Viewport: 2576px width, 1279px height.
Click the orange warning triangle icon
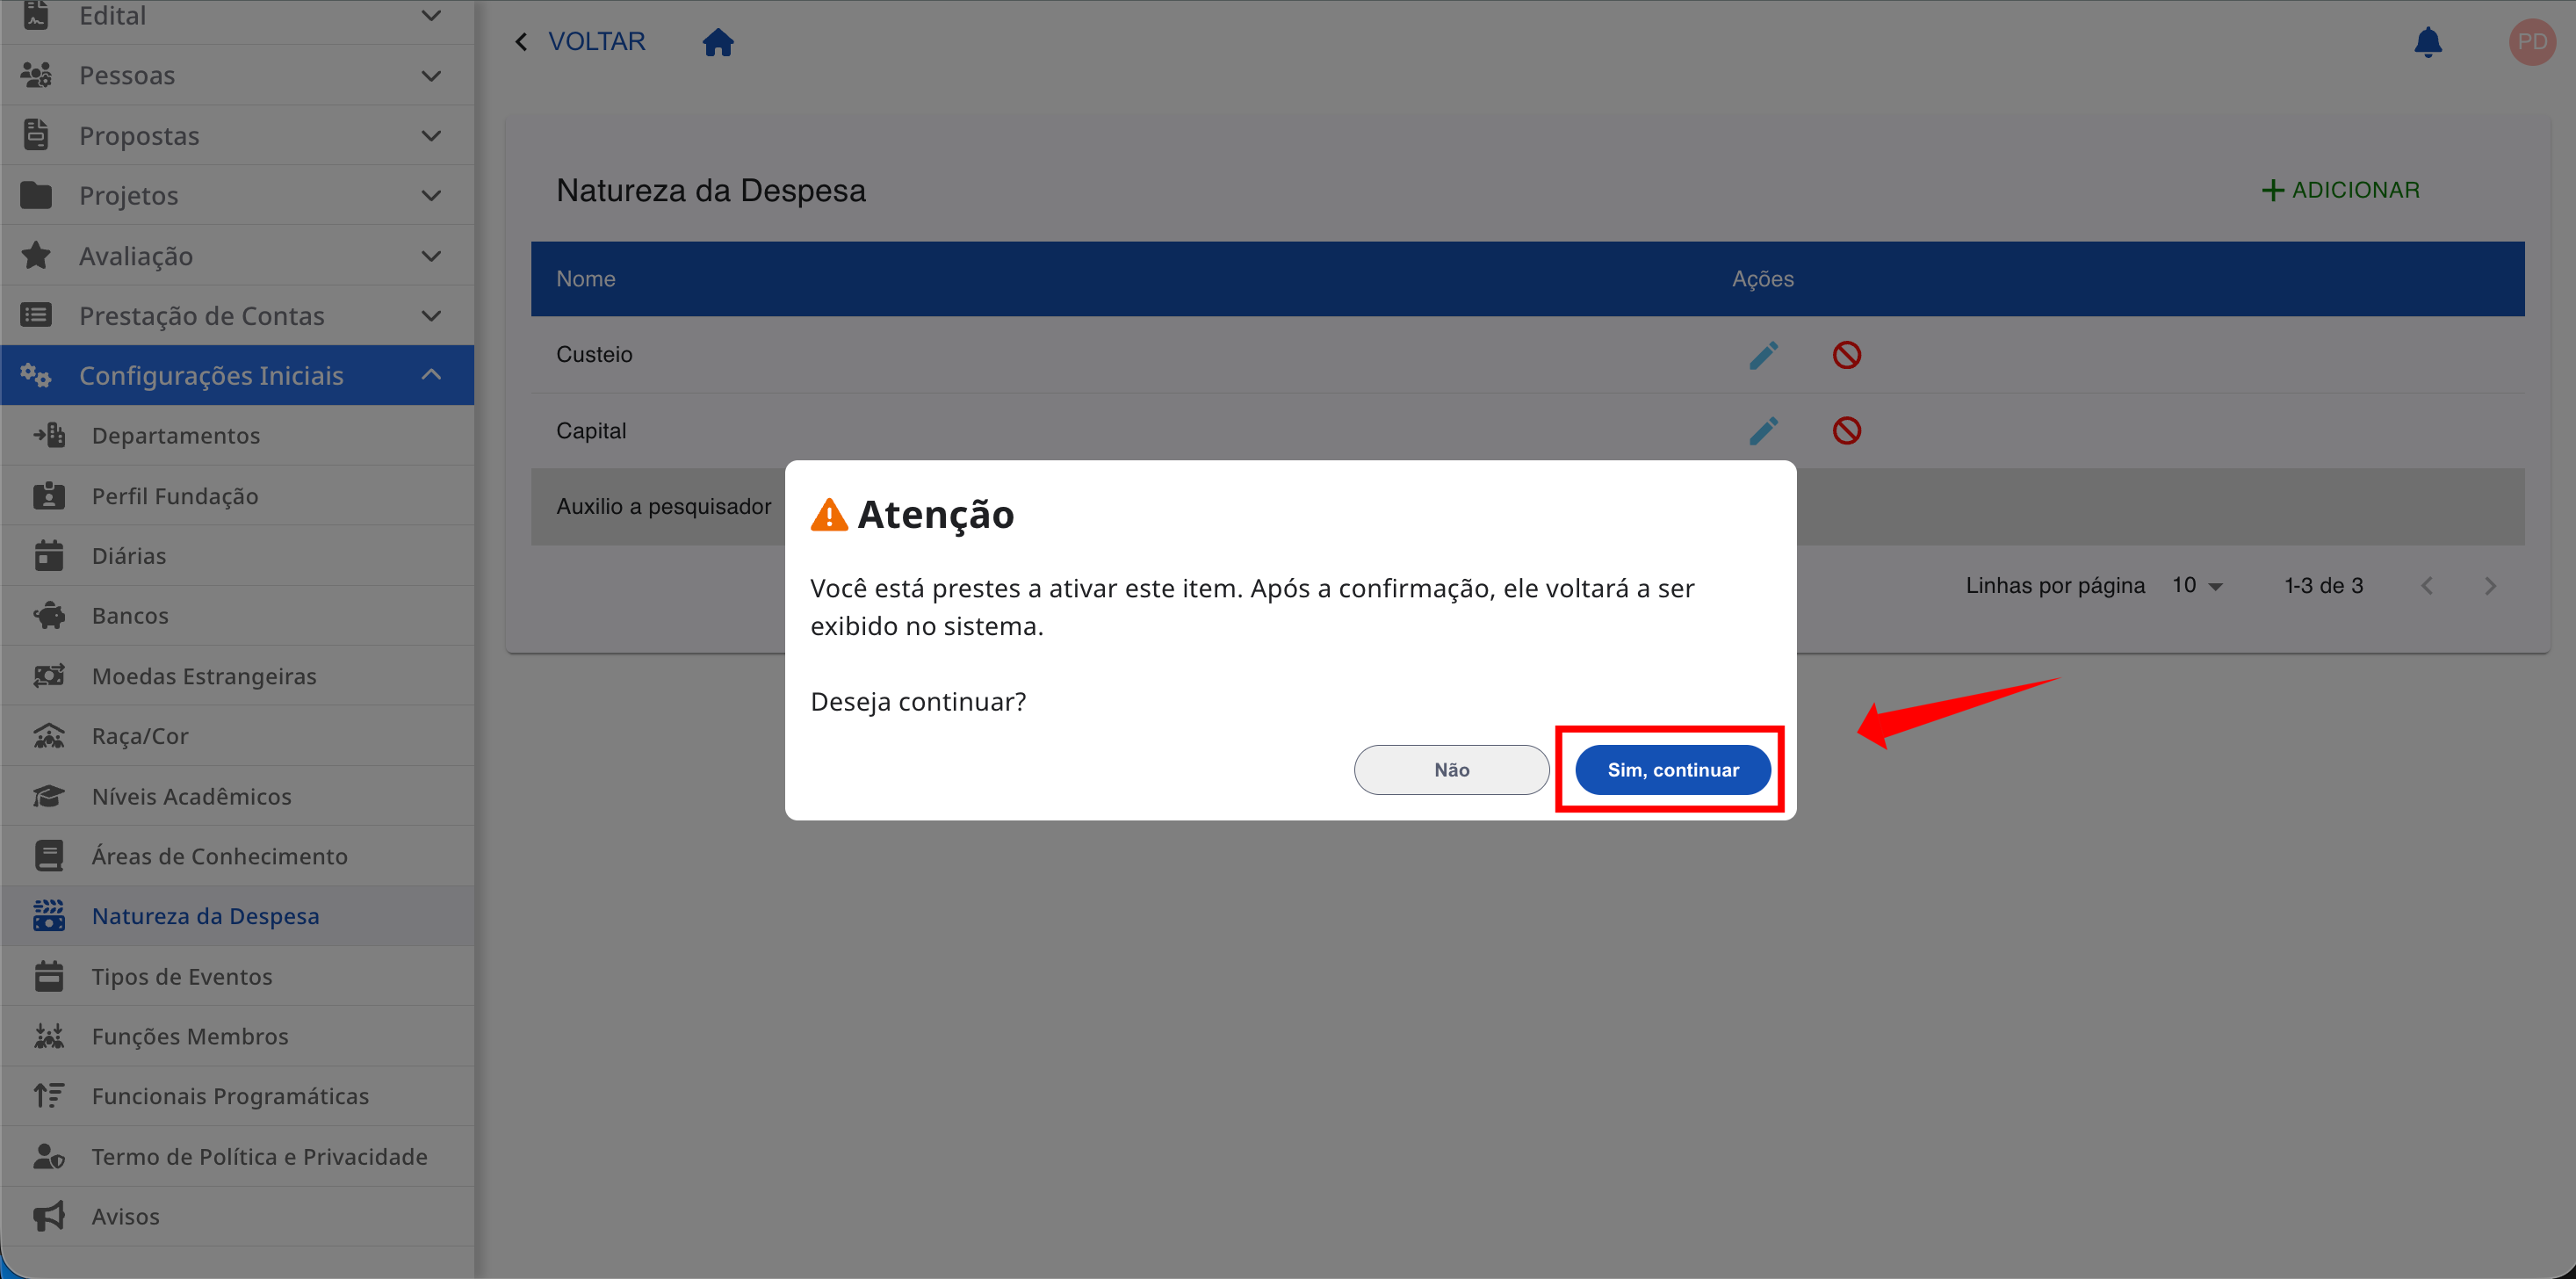tap(829, 514)
